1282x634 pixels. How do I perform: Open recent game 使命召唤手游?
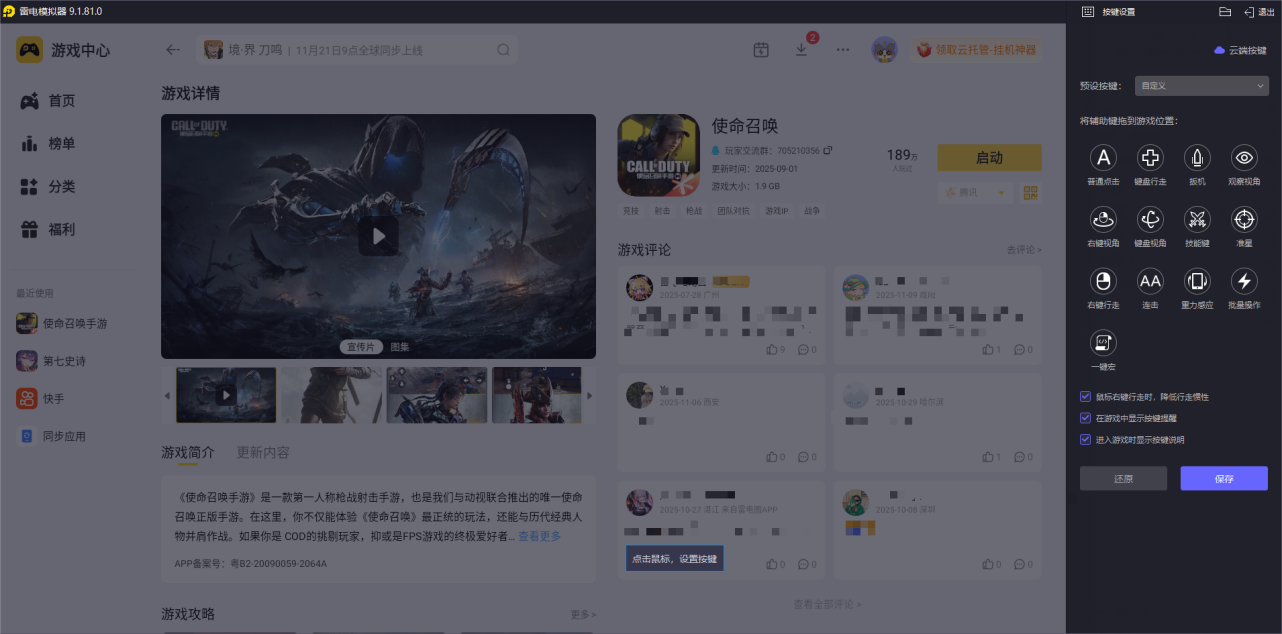point(62,323)
